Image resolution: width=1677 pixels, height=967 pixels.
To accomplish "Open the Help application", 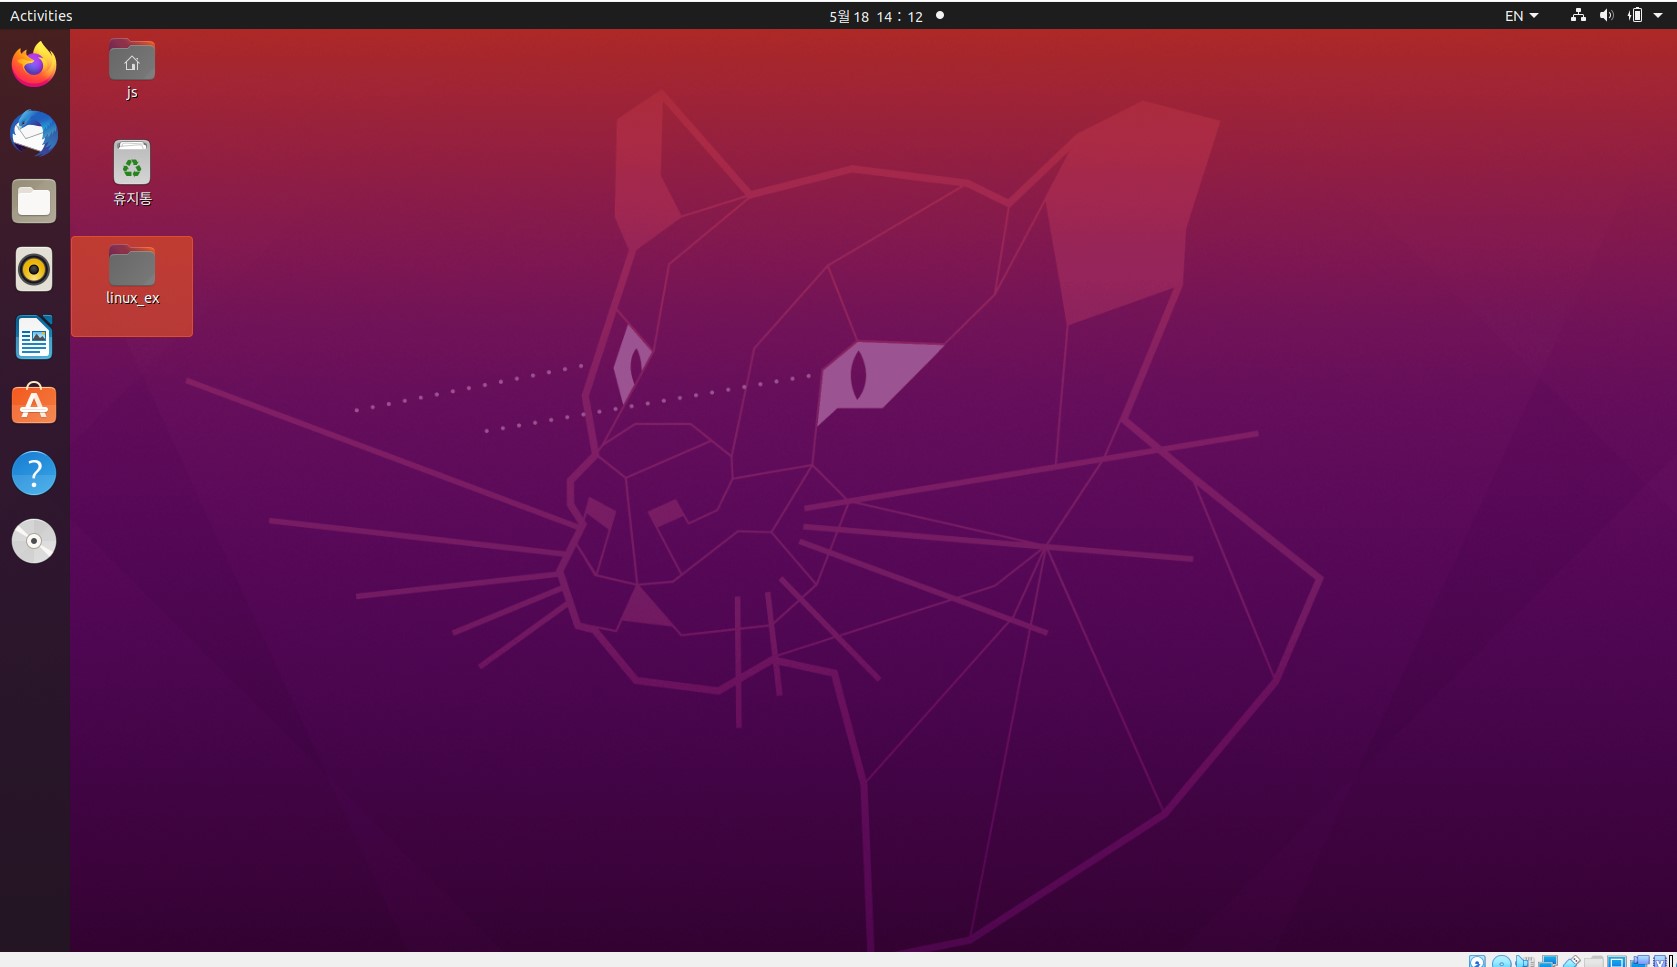I will (x=34, y=473).
